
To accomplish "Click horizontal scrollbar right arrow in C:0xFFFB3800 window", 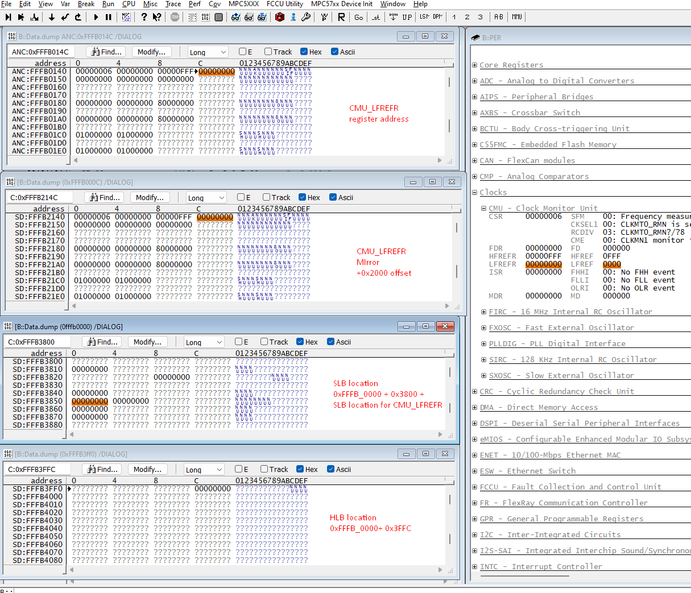I will point(440,434).
